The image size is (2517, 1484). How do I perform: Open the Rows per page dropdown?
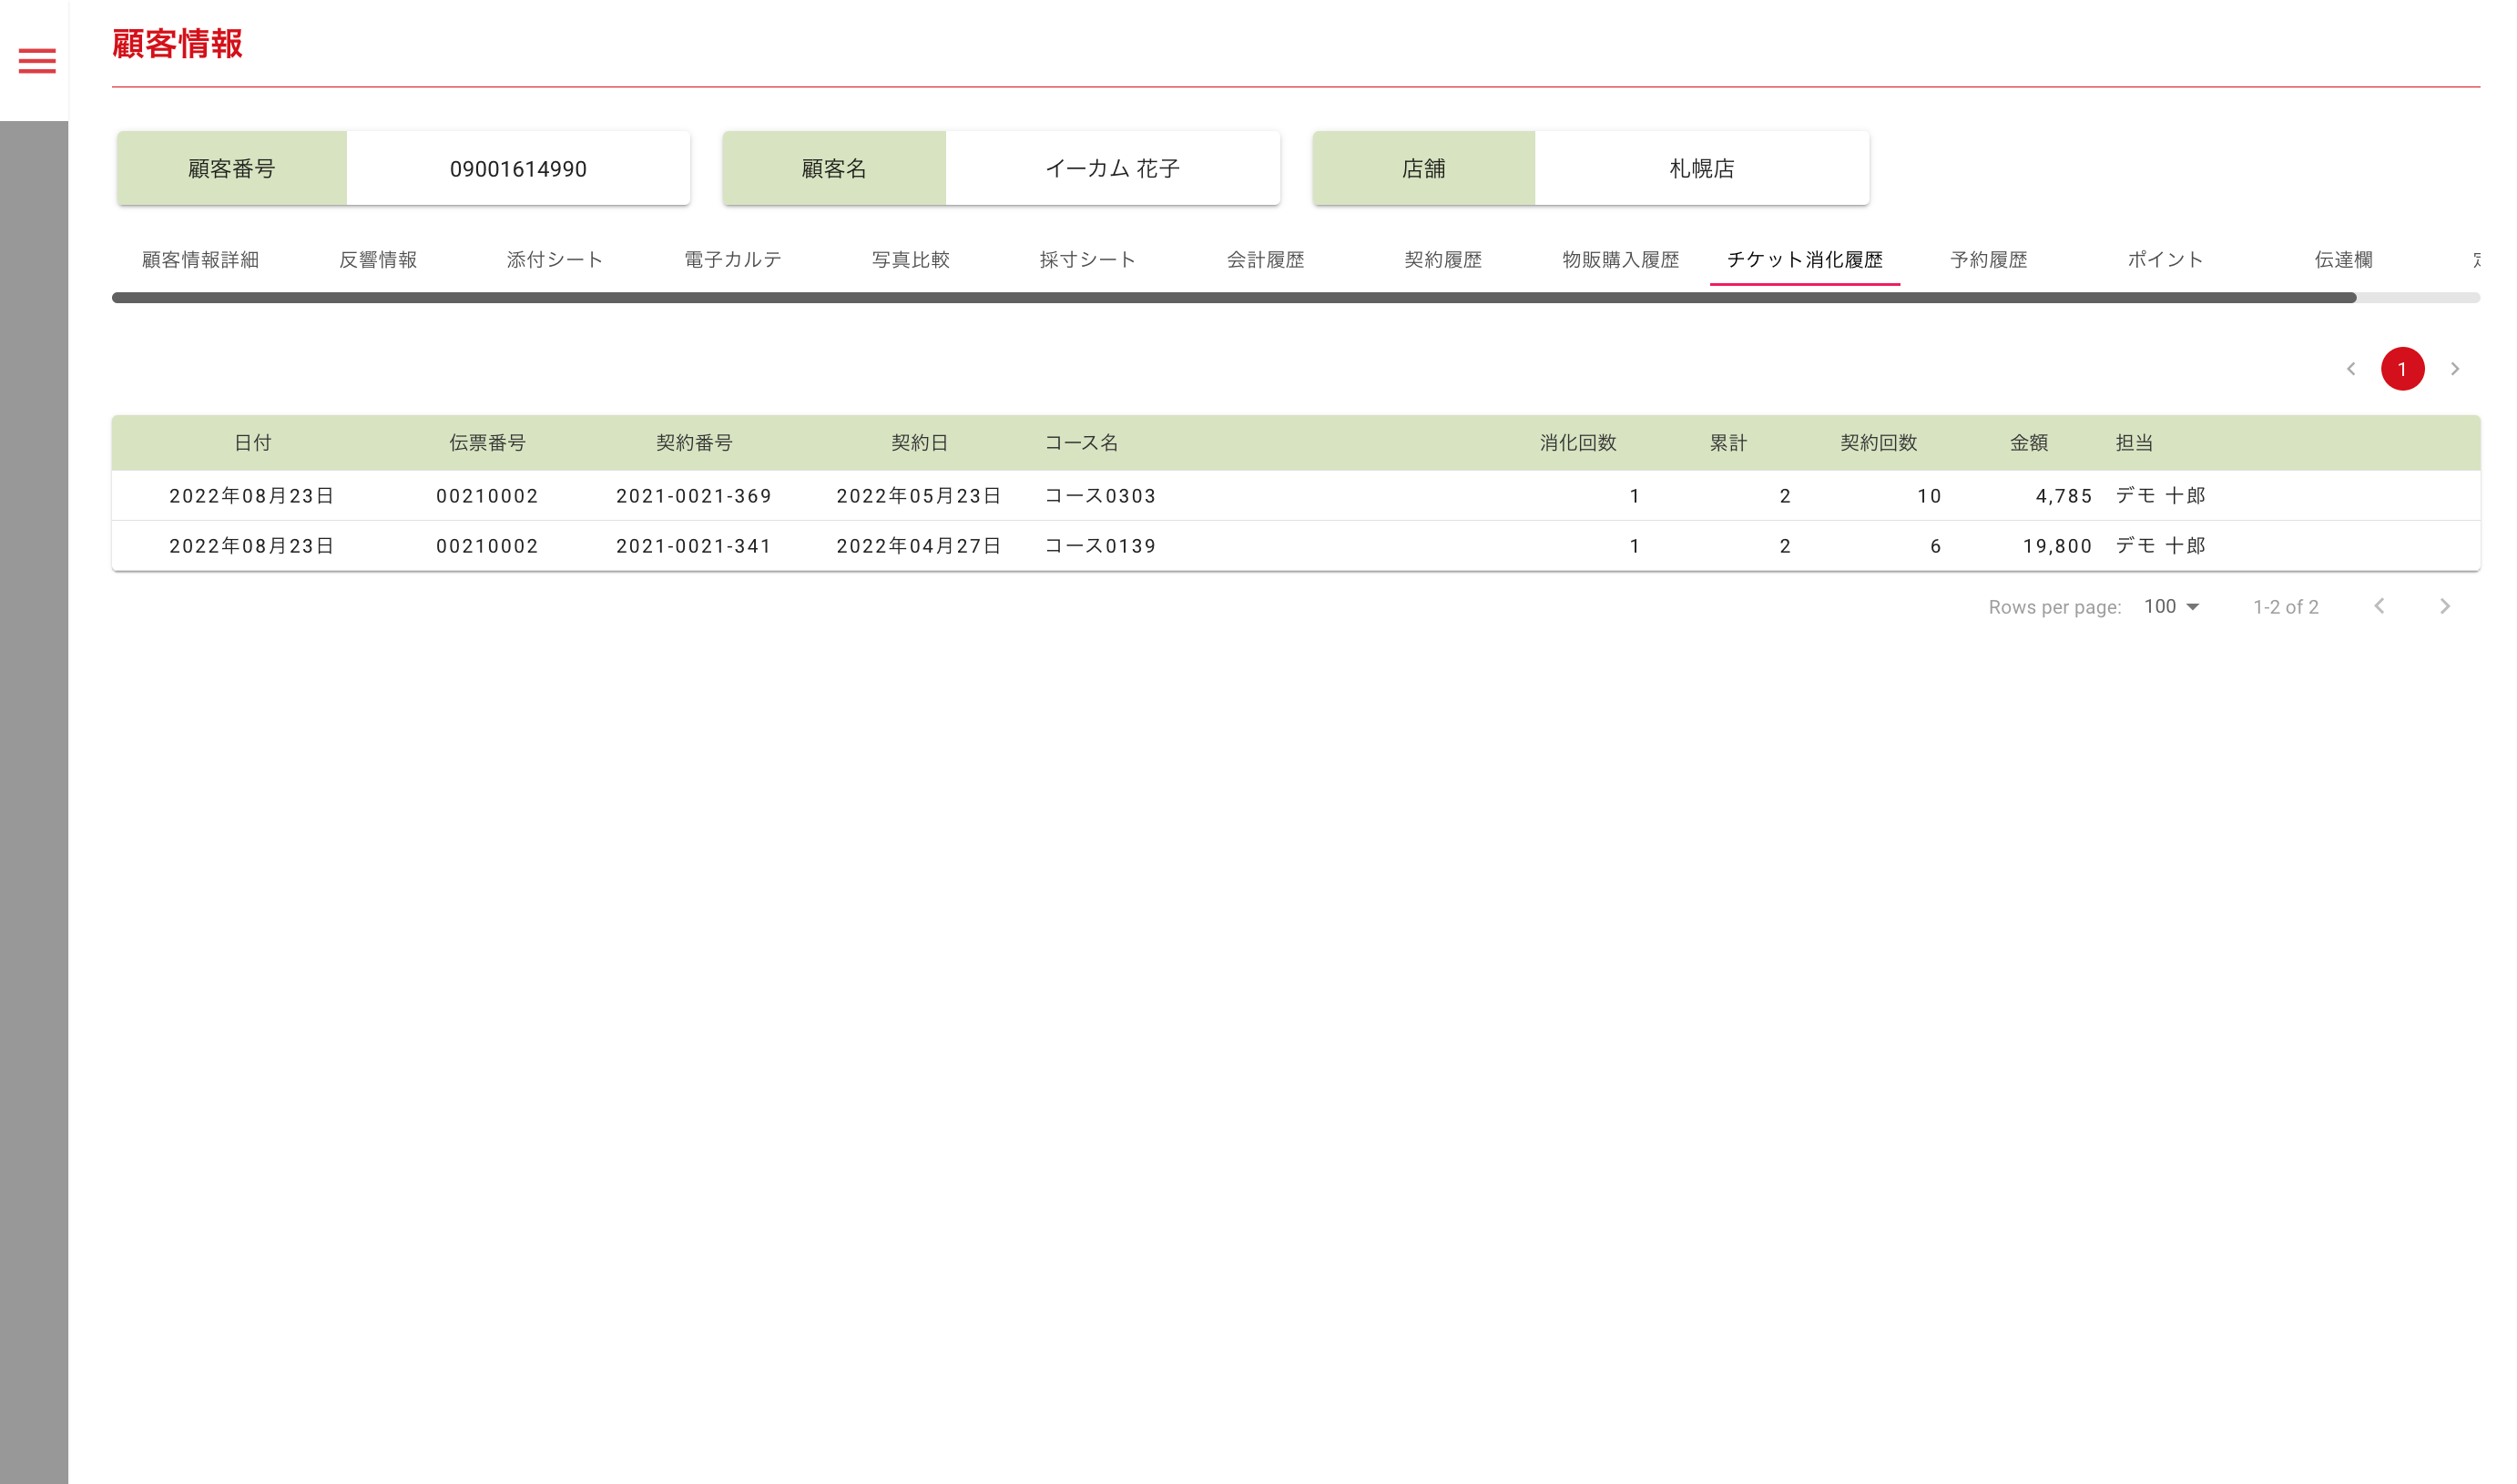(x=2171, y=606)
